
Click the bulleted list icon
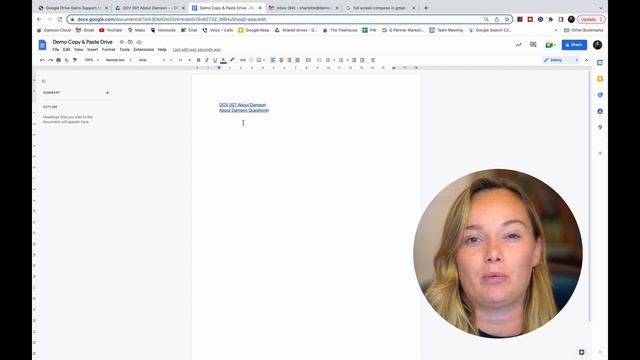pyautogui.click(x=328, y=60)
